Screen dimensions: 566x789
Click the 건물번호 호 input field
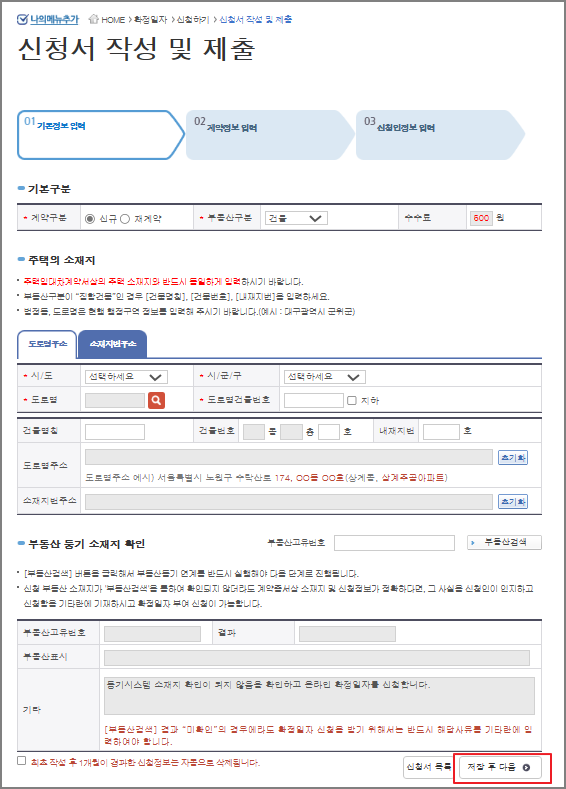click(329, 432)
